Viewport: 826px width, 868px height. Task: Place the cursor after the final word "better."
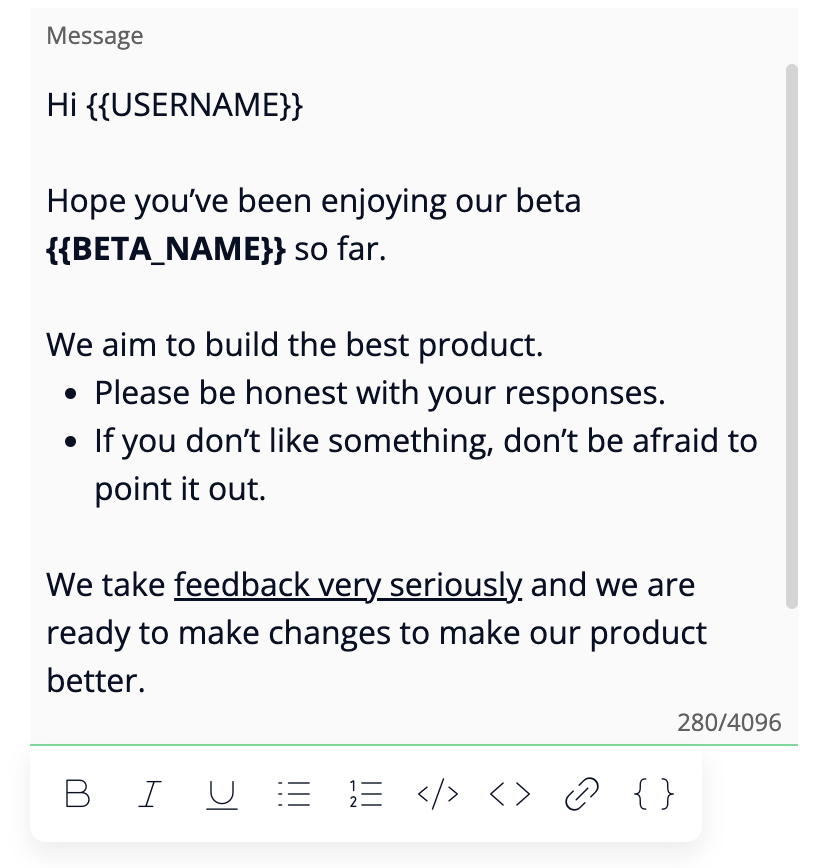tap(147, 682)
